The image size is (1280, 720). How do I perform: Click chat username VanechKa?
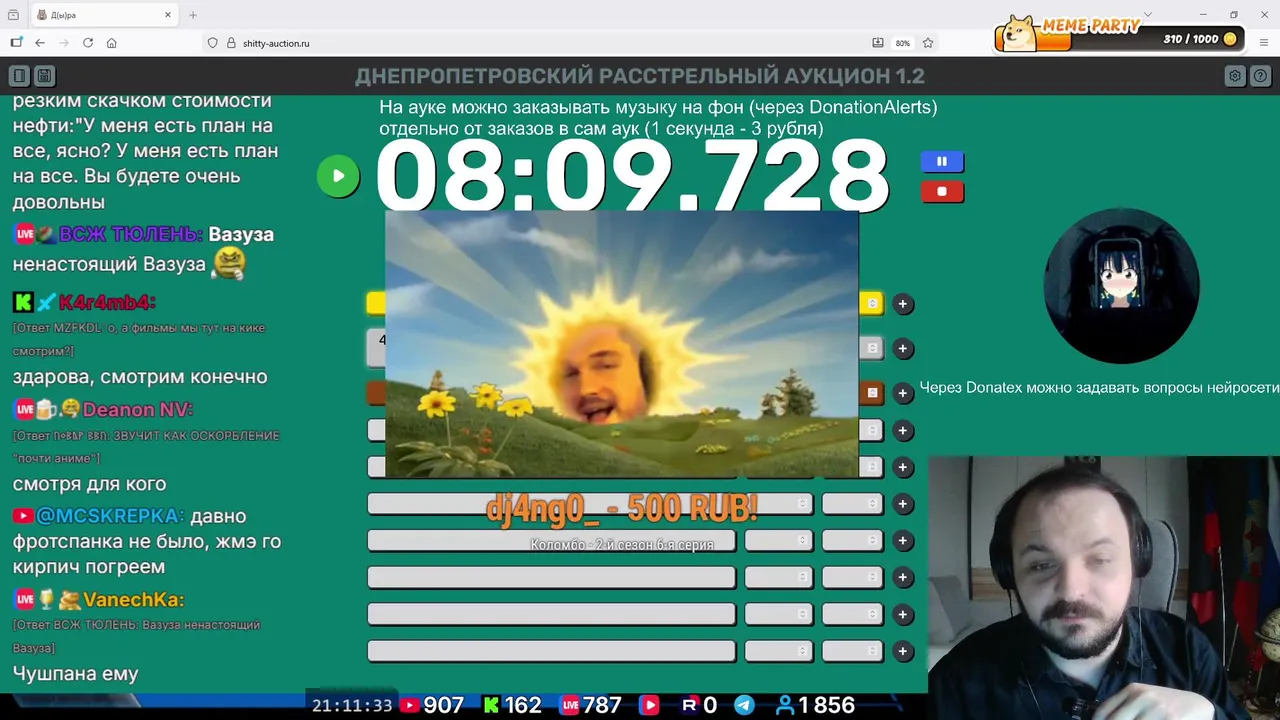tap(134, 600)
